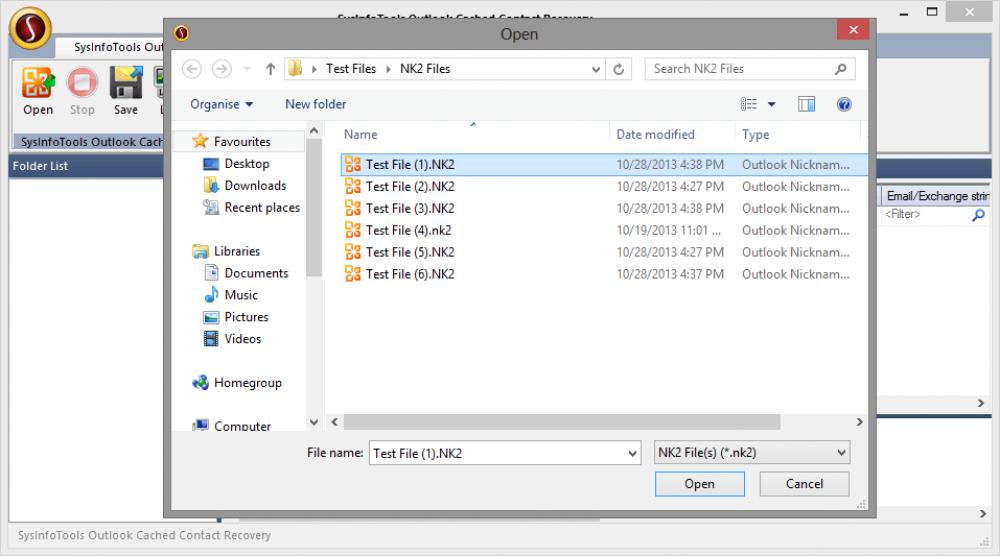
Task: Expand the view options dropdown arrow
Action: point(772,104)
